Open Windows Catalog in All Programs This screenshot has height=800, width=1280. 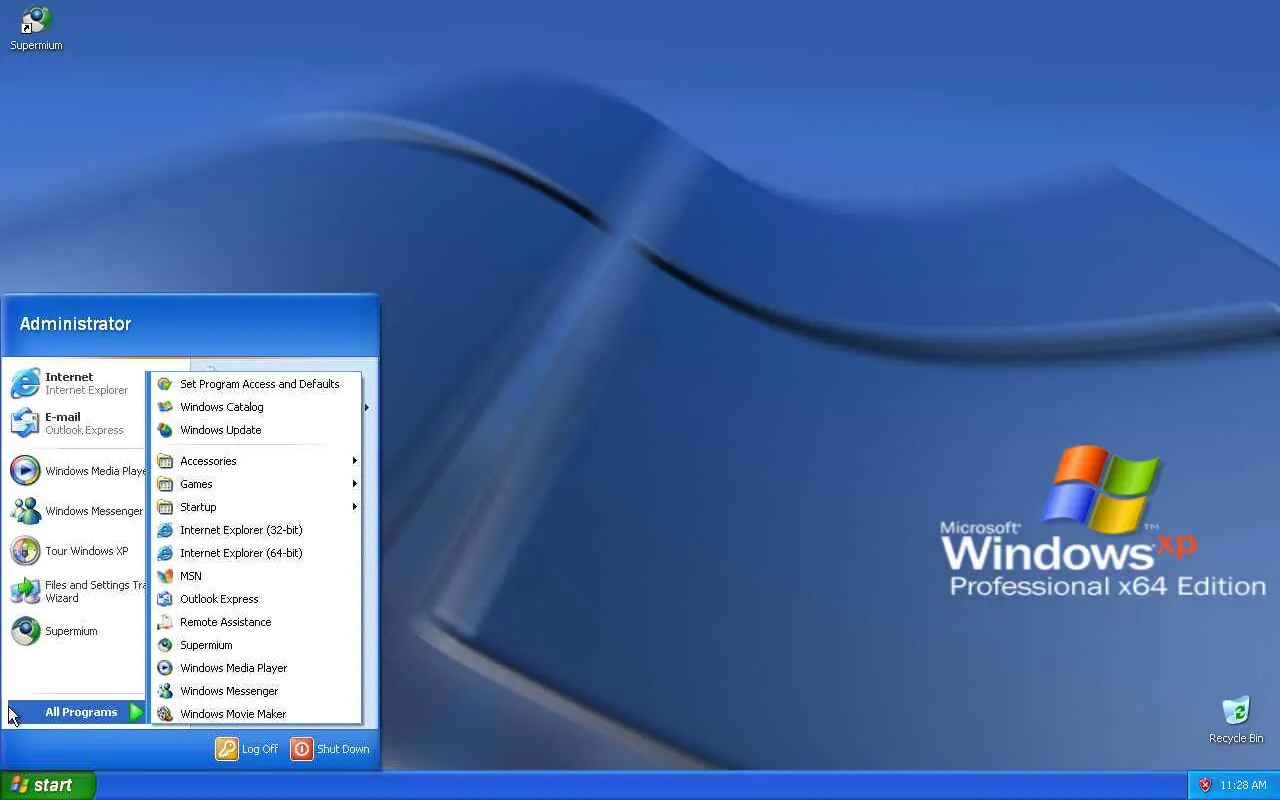(x=257, y=407)
